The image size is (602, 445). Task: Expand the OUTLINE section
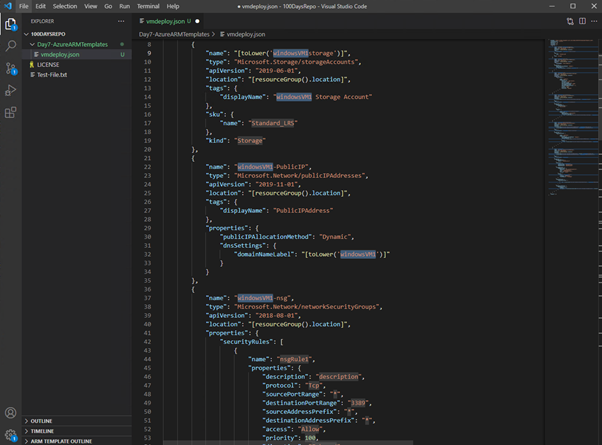tap(41, 421)
